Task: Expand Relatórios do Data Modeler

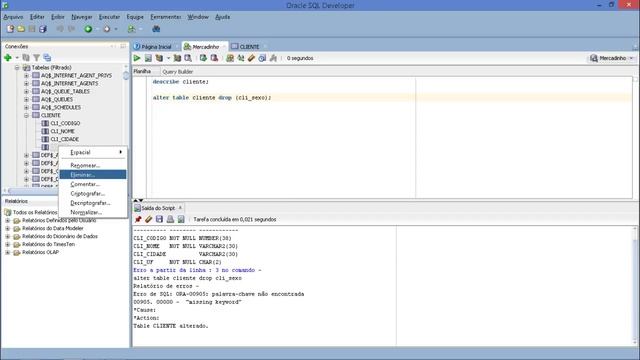Action: tap(7, 229)
